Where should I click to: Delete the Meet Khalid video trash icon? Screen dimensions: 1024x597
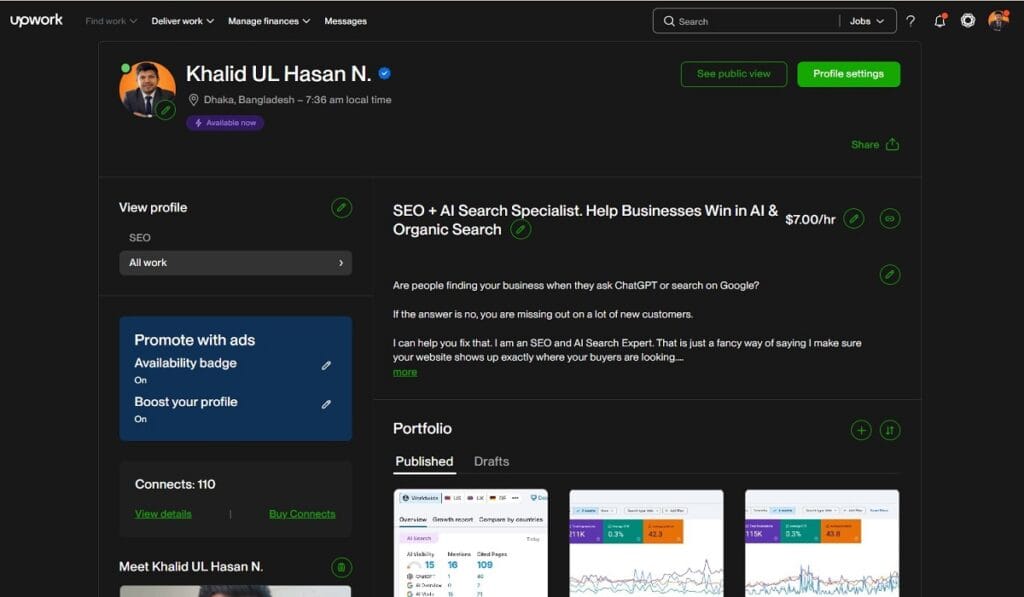pos(341,567)
